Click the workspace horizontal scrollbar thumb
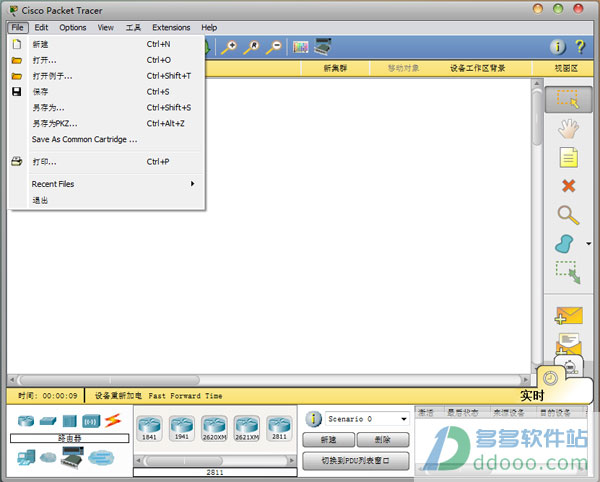Viewport: 600px width, 482px height. click(109, 380)
